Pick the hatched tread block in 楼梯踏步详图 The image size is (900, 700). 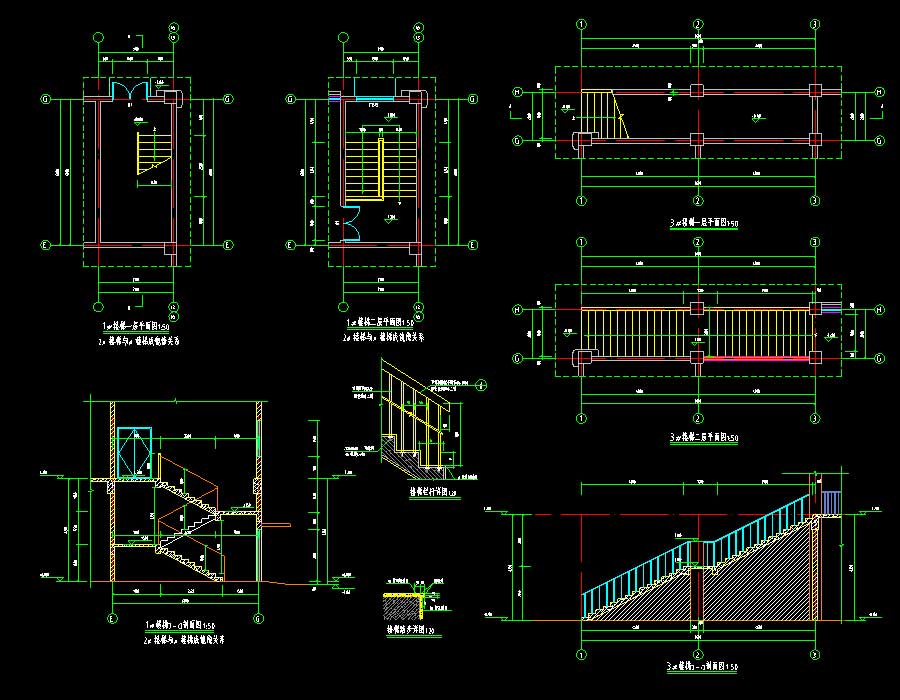point(403,609)
